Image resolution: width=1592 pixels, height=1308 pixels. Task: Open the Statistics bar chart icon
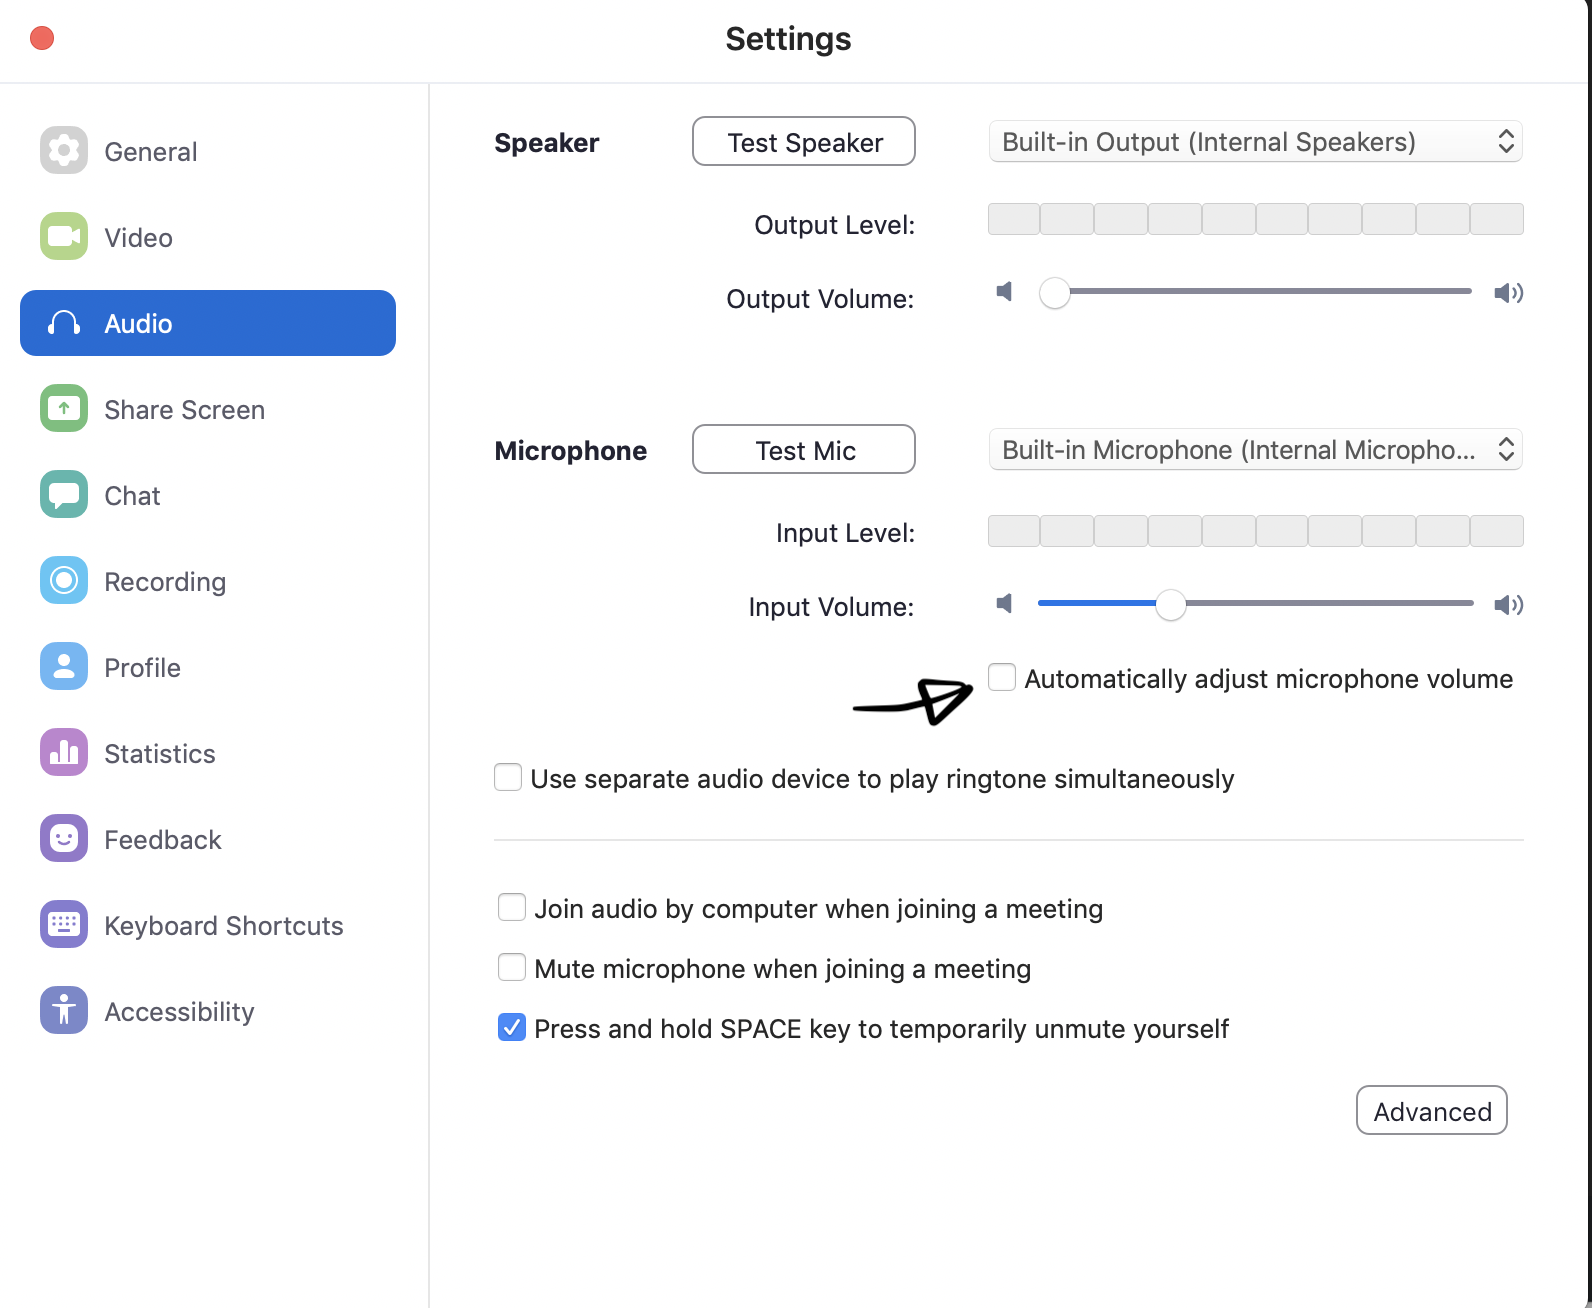point(64,753)
